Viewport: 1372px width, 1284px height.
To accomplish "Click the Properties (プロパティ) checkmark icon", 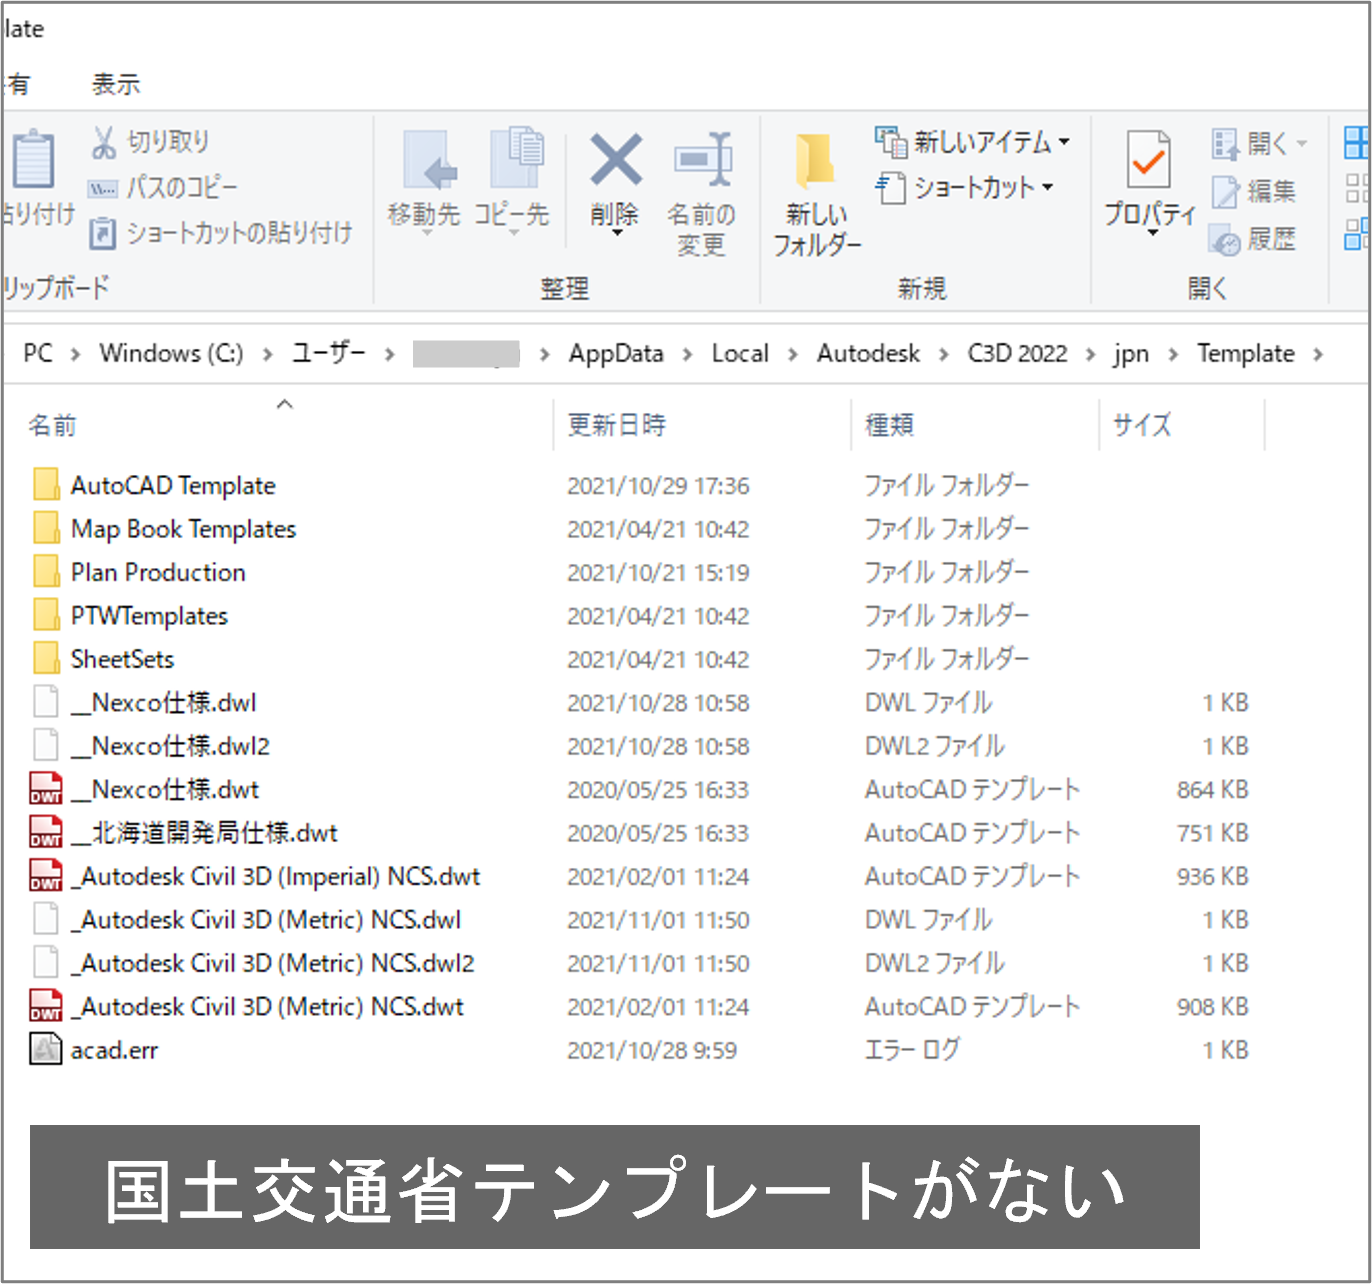I will (1148, 160).
